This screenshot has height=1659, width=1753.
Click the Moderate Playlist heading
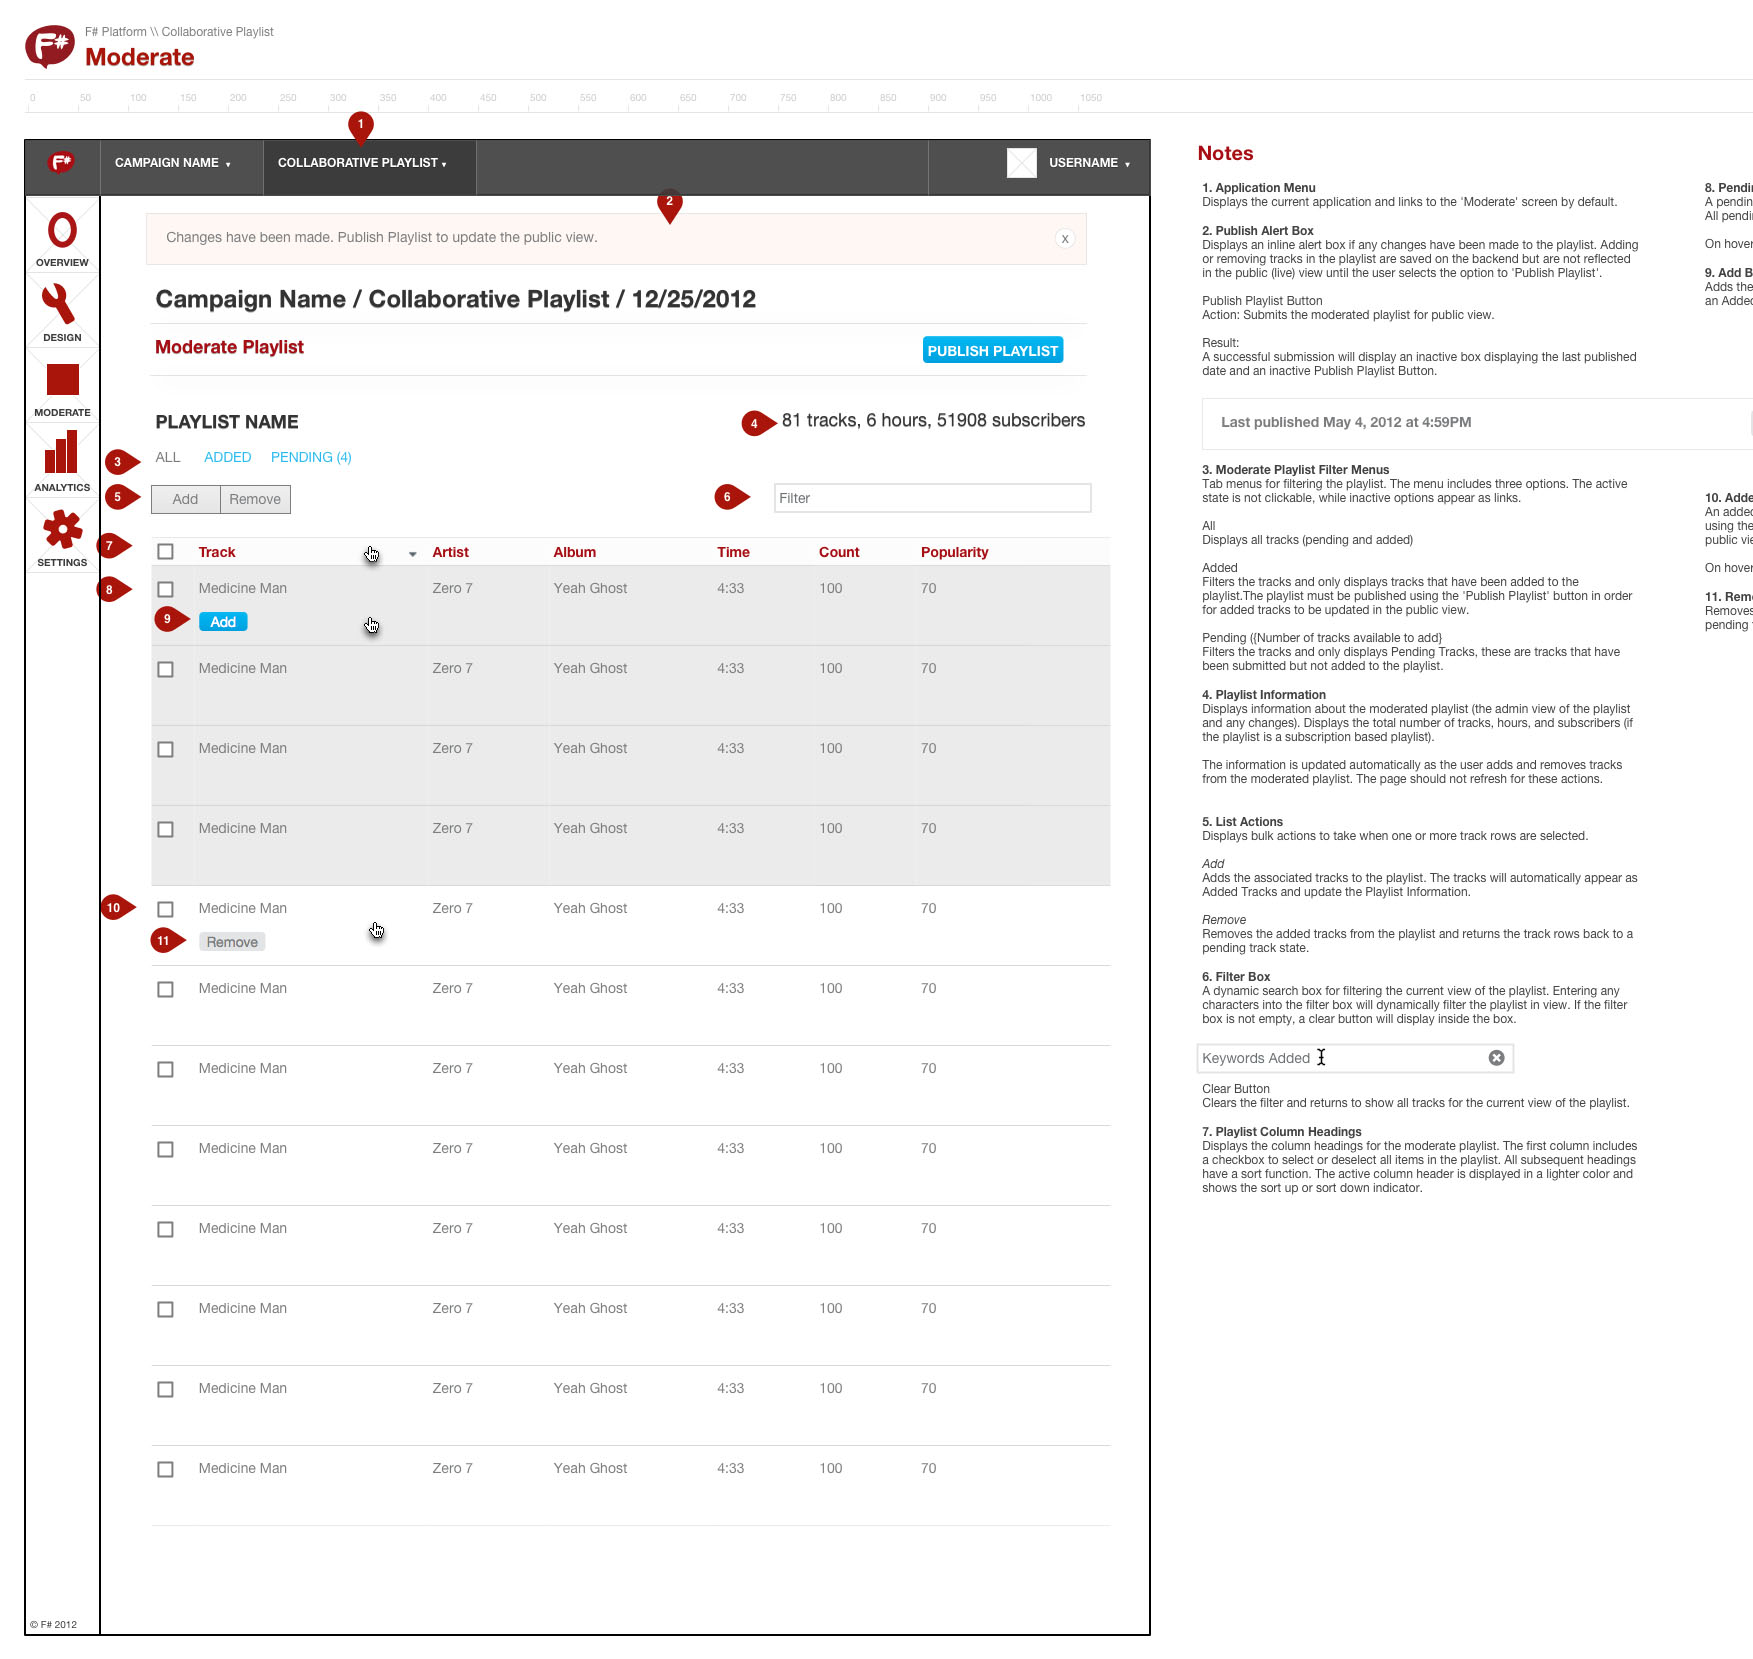click(229, 347)
